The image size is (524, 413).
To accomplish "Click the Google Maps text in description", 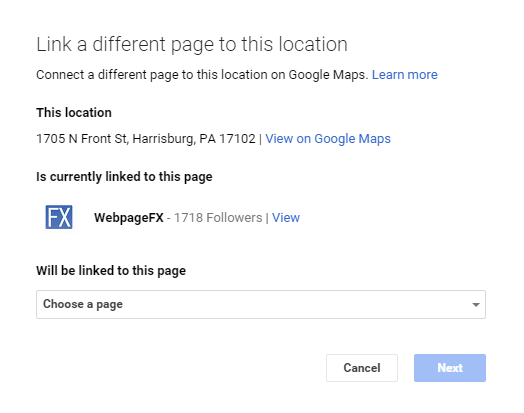I will [x=327, y=75].
